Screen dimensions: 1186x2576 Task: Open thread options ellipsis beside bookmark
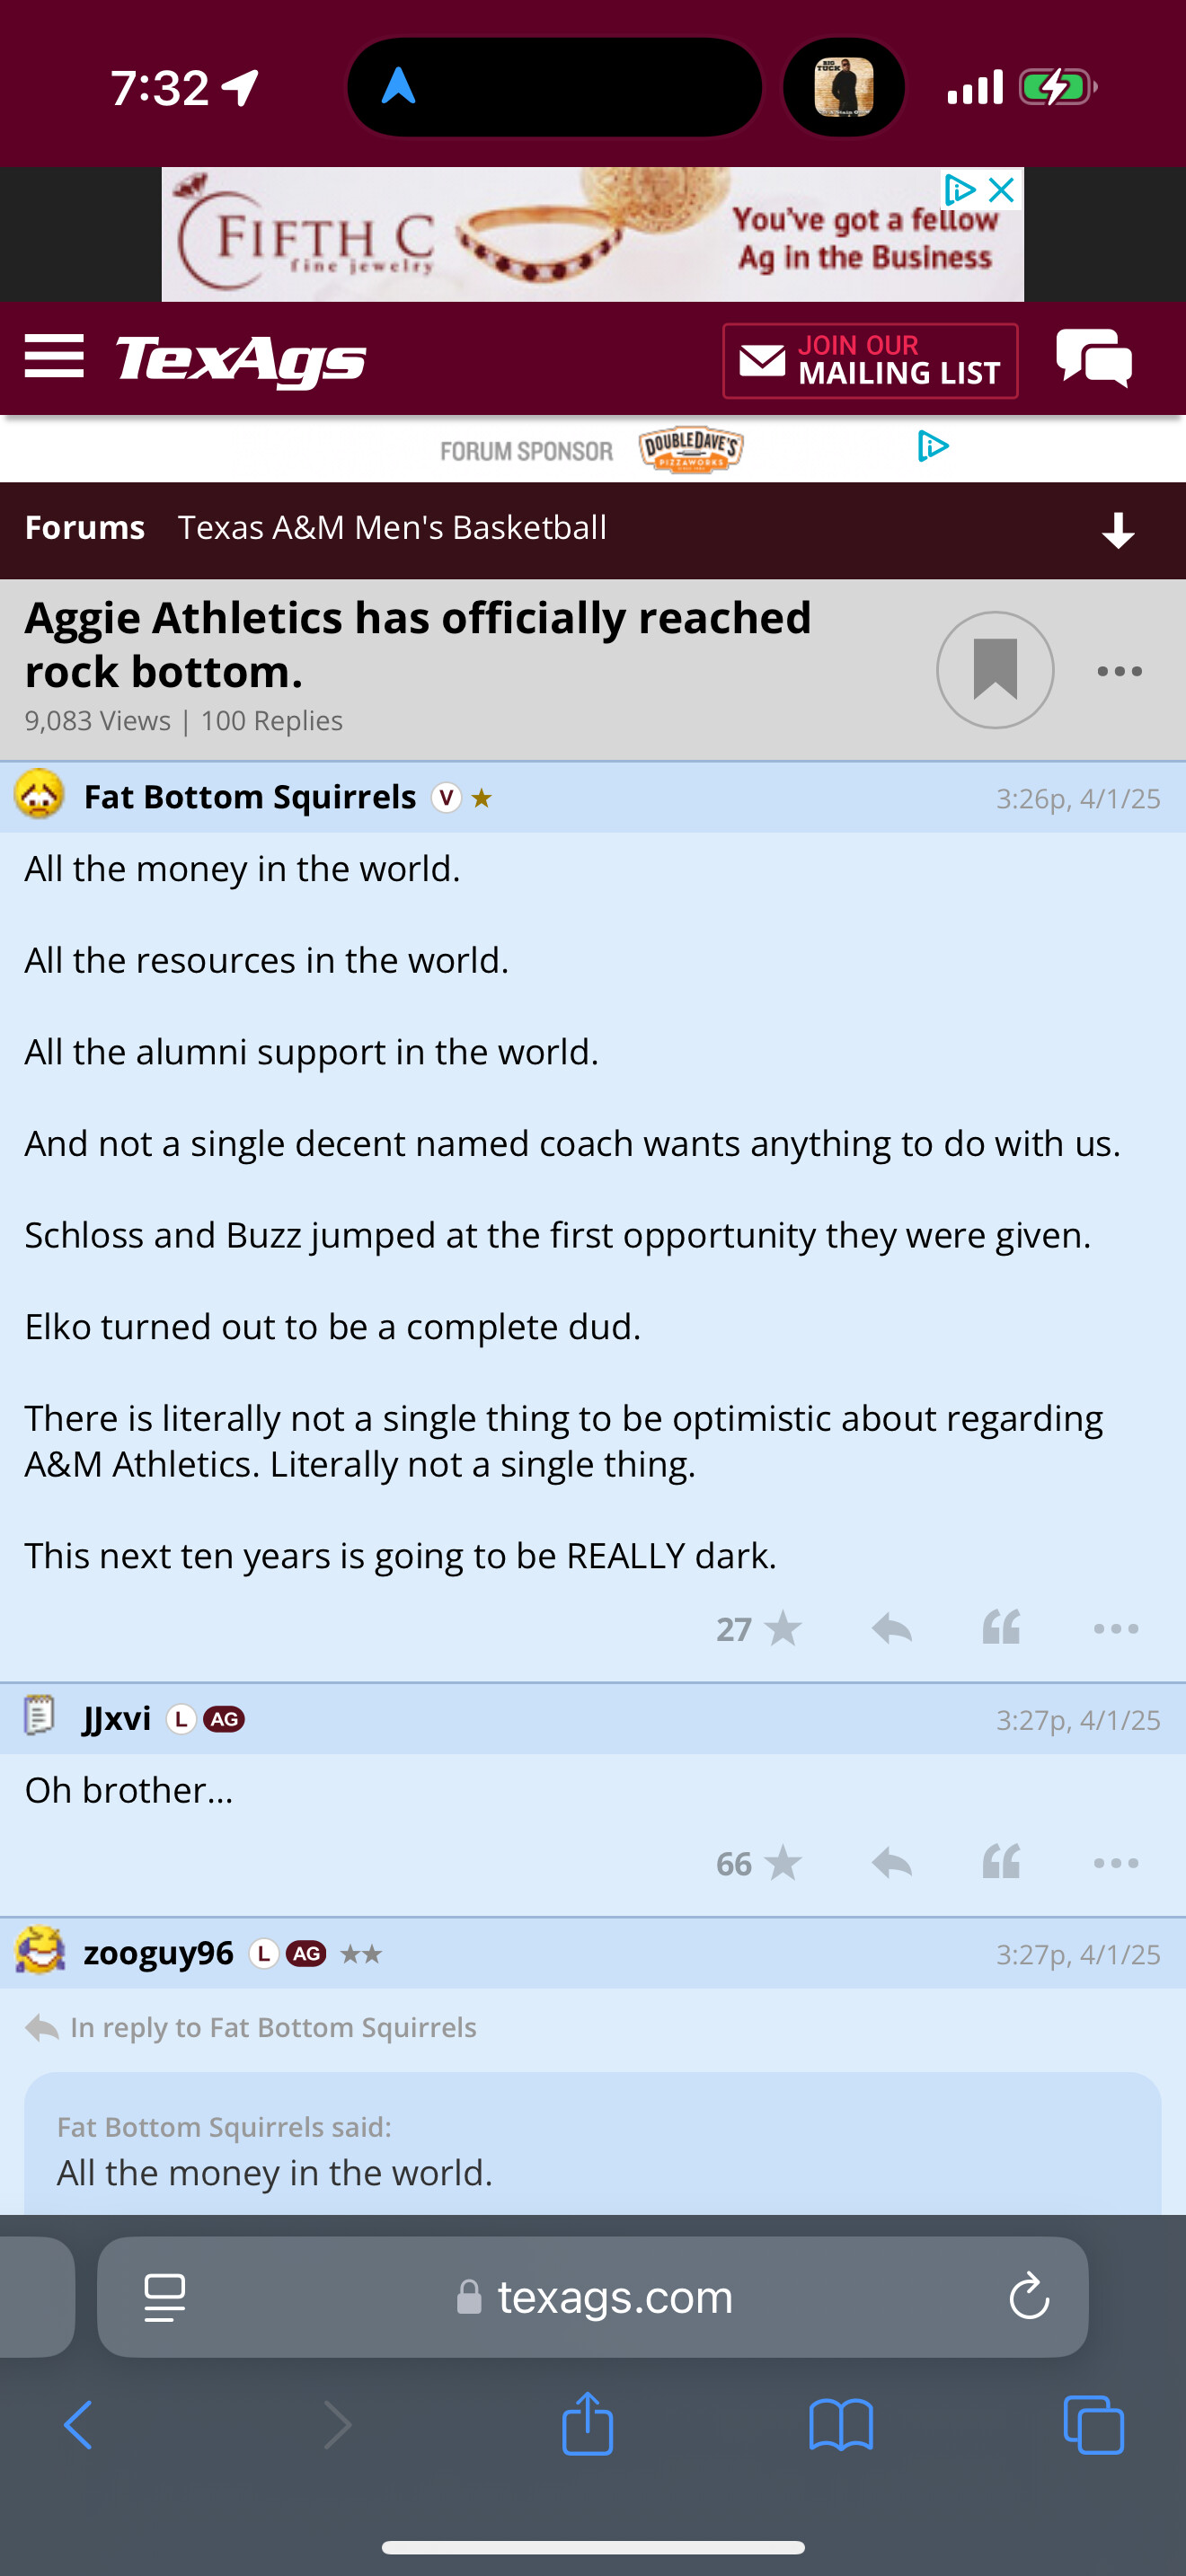point(1119,671)
